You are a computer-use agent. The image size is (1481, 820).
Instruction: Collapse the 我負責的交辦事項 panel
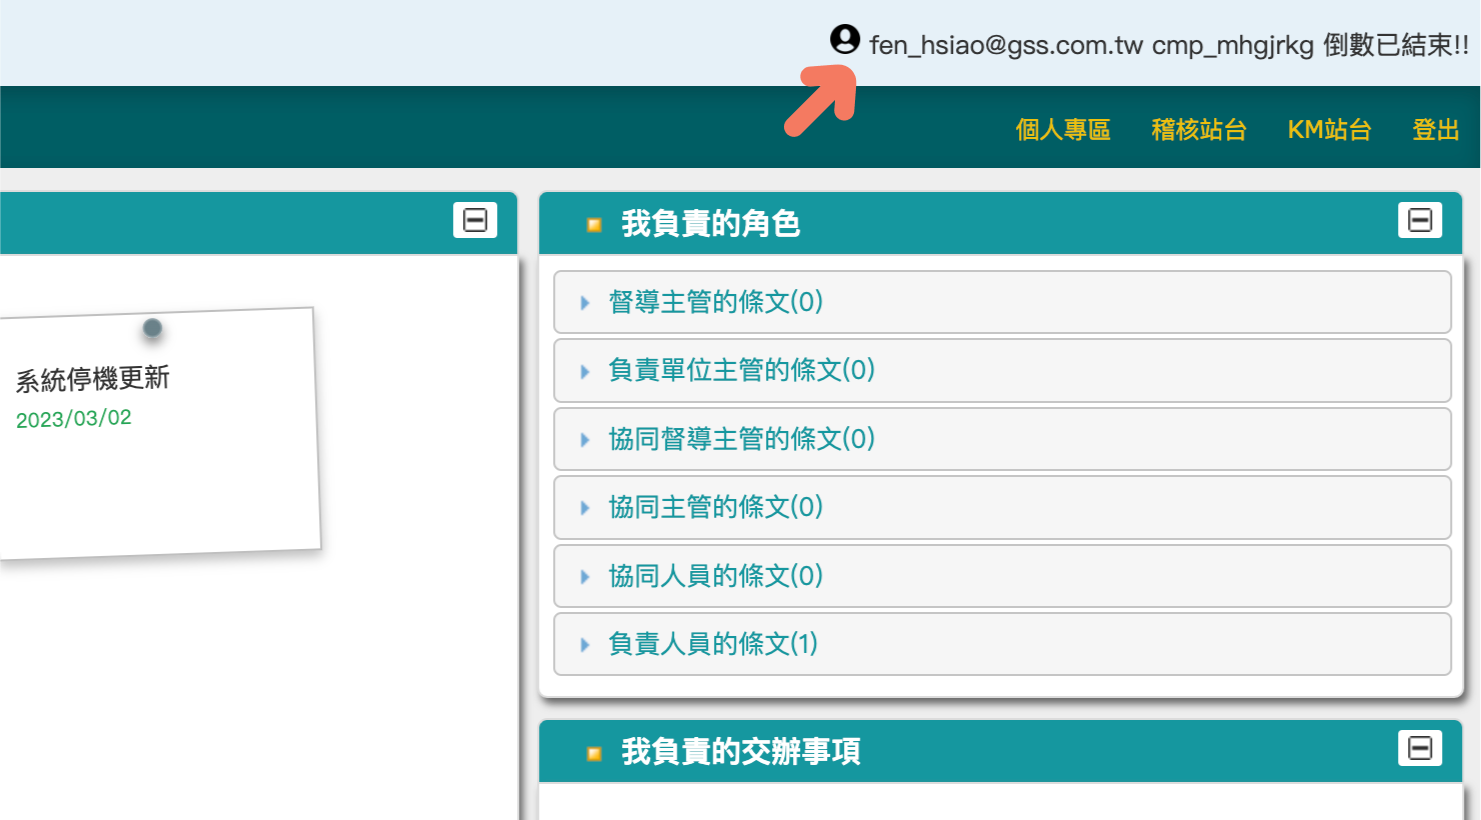[1419, 748]
